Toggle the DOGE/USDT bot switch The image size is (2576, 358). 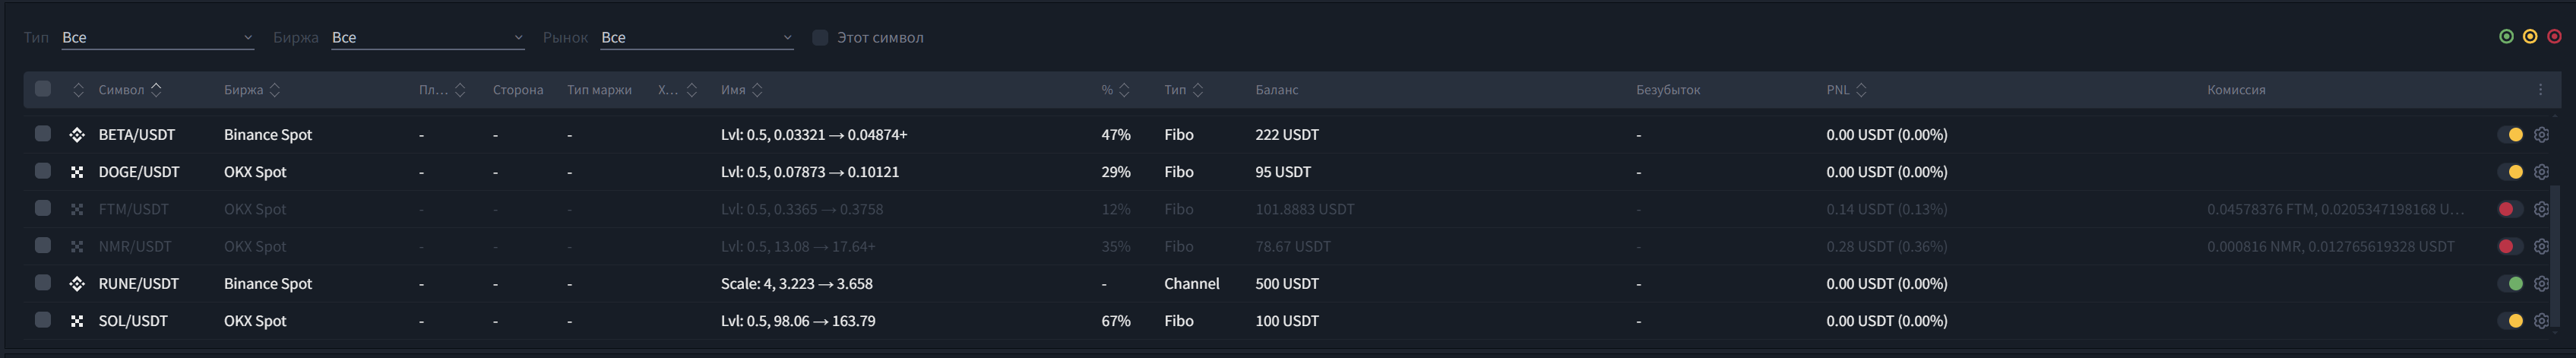[2511, 172]
